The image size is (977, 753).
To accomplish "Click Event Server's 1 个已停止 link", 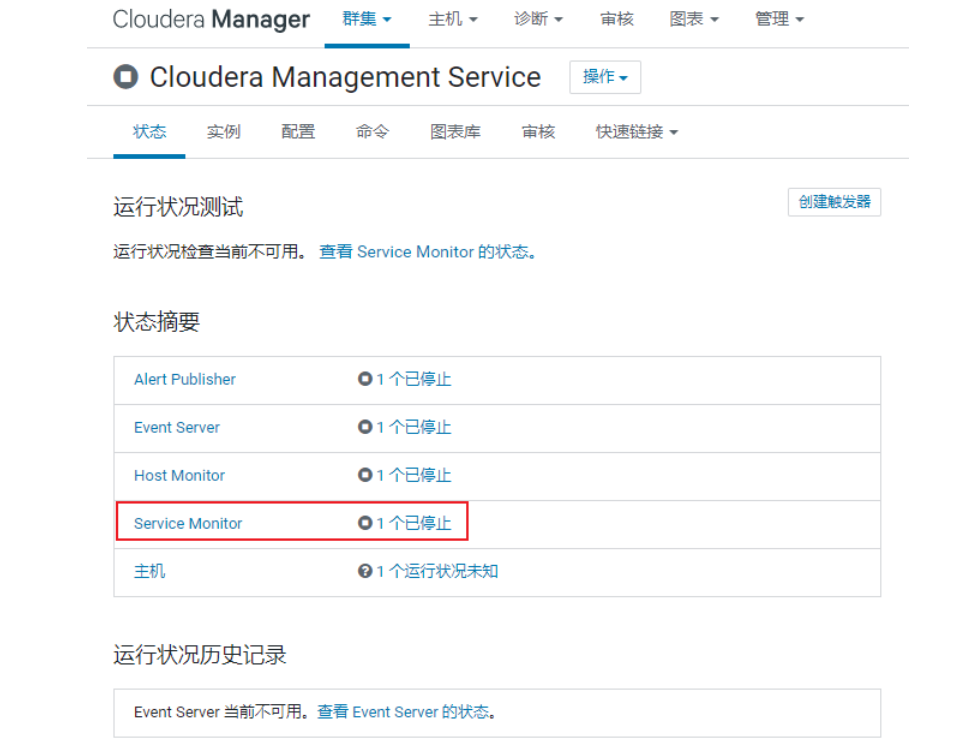I will click(414, 427).
